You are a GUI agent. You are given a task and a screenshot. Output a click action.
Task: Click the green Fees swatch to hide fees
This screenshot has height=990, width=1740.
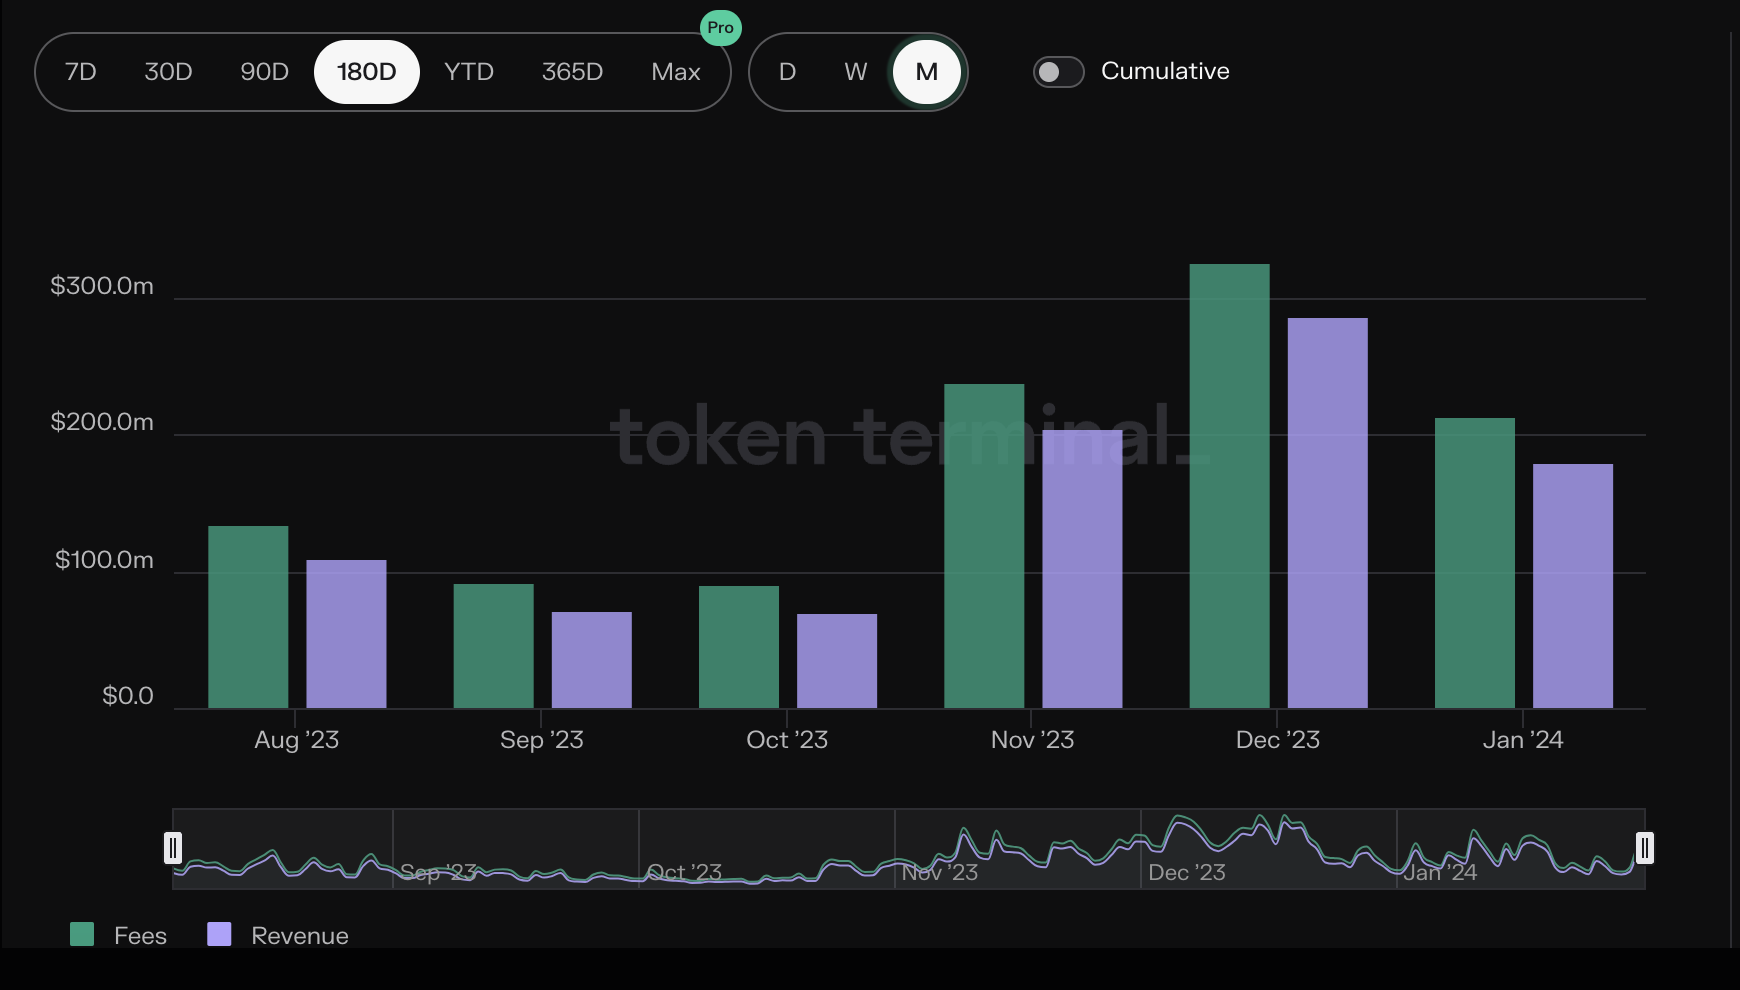(x=83, y=934)
